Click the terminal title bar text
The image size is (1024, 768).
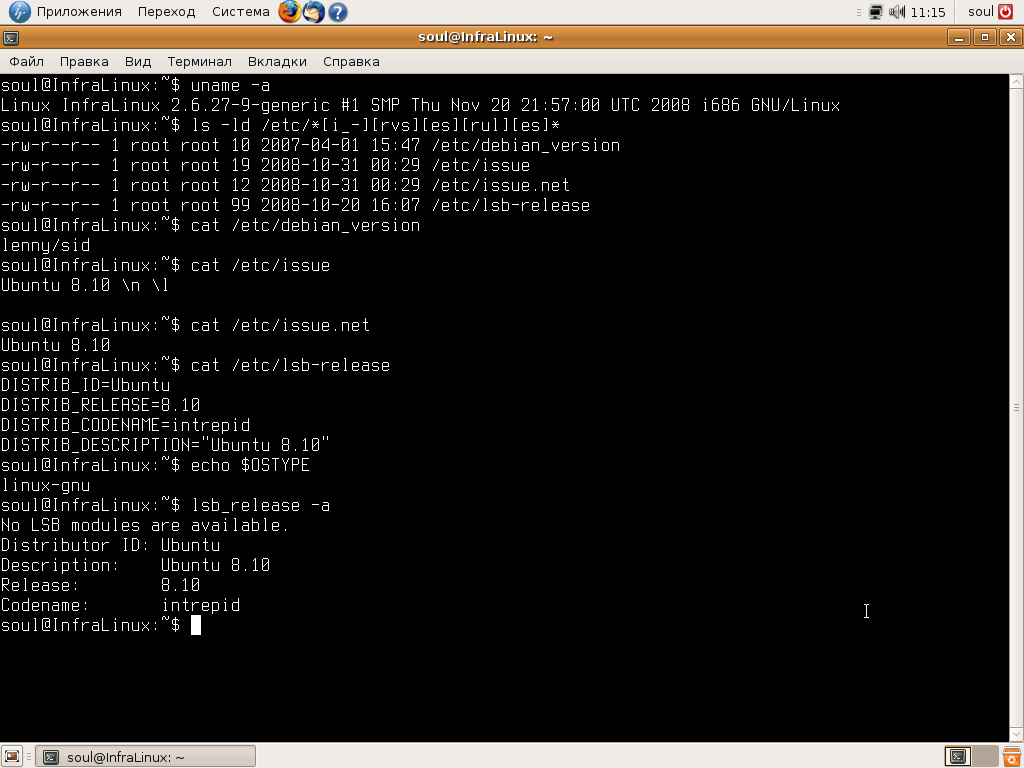click(x=485, y=37)
